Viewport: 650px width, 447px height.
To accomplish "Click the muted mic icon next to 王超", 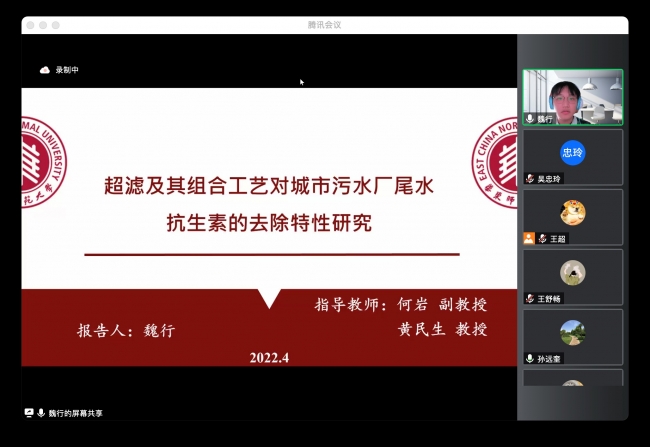I will (541, 239).
